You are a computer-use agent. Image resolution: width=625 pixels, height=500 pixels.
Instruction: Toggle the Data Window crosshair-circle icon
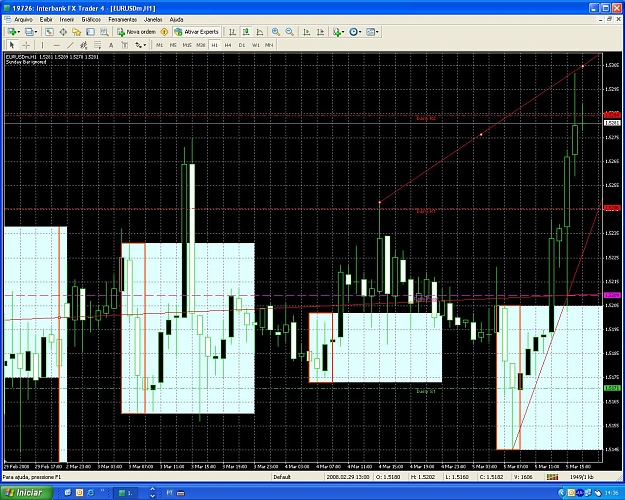63,32
